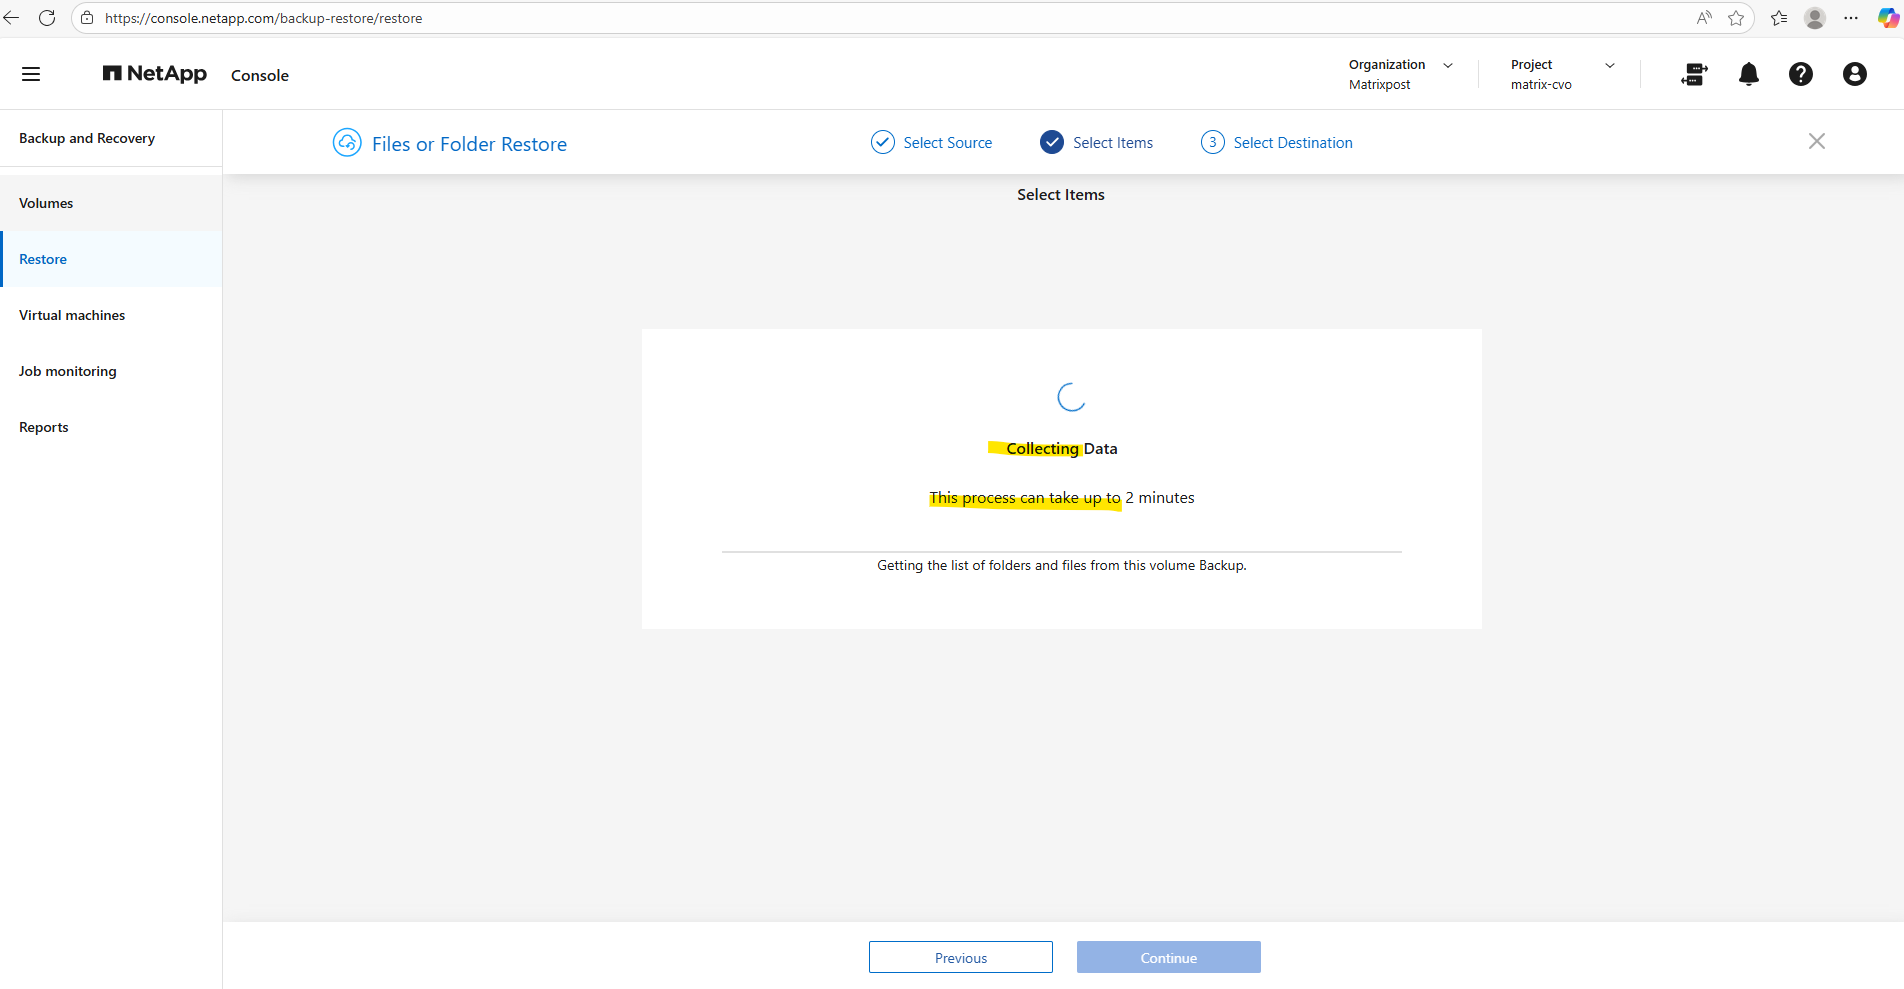
Task: Click the 'Select Items' page heading
Action: click(1061, 195)
